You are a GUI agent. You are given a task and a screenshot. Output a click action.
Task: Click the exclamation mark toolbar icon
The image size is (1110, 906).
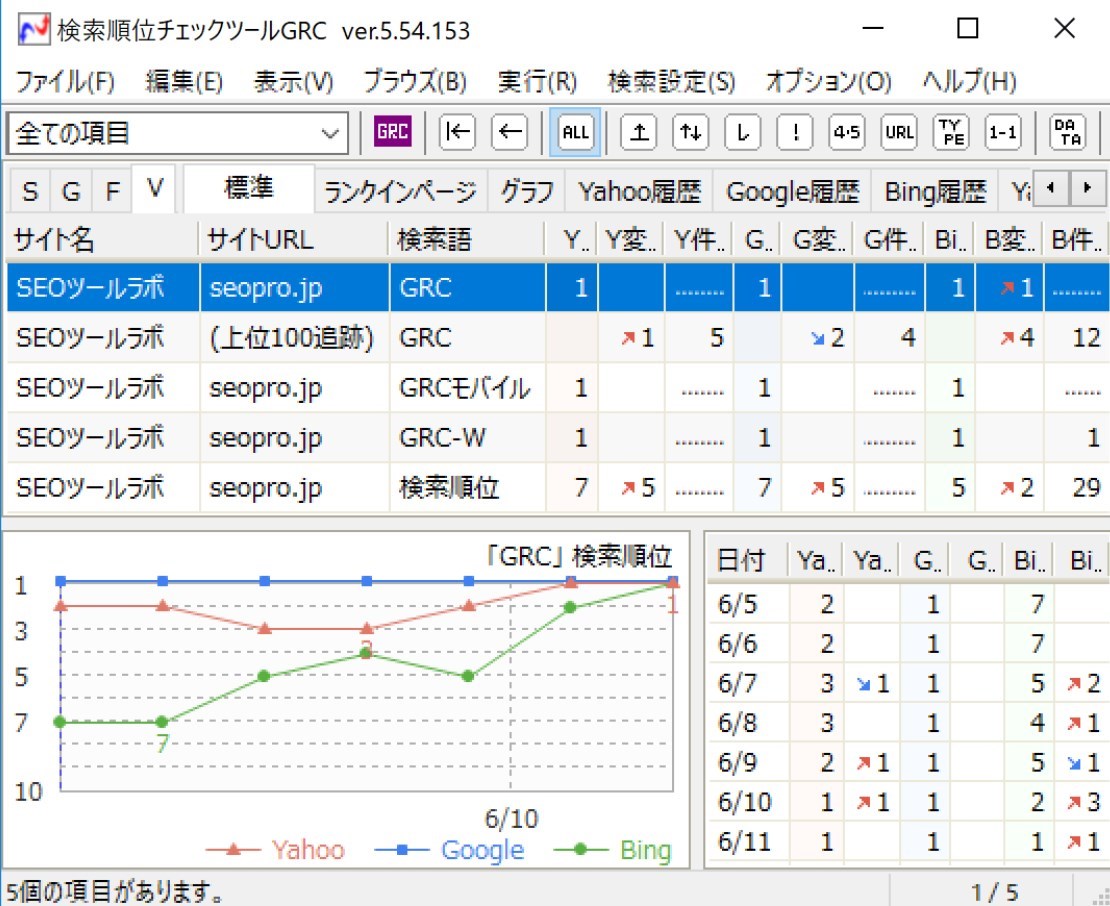[794, 133]
